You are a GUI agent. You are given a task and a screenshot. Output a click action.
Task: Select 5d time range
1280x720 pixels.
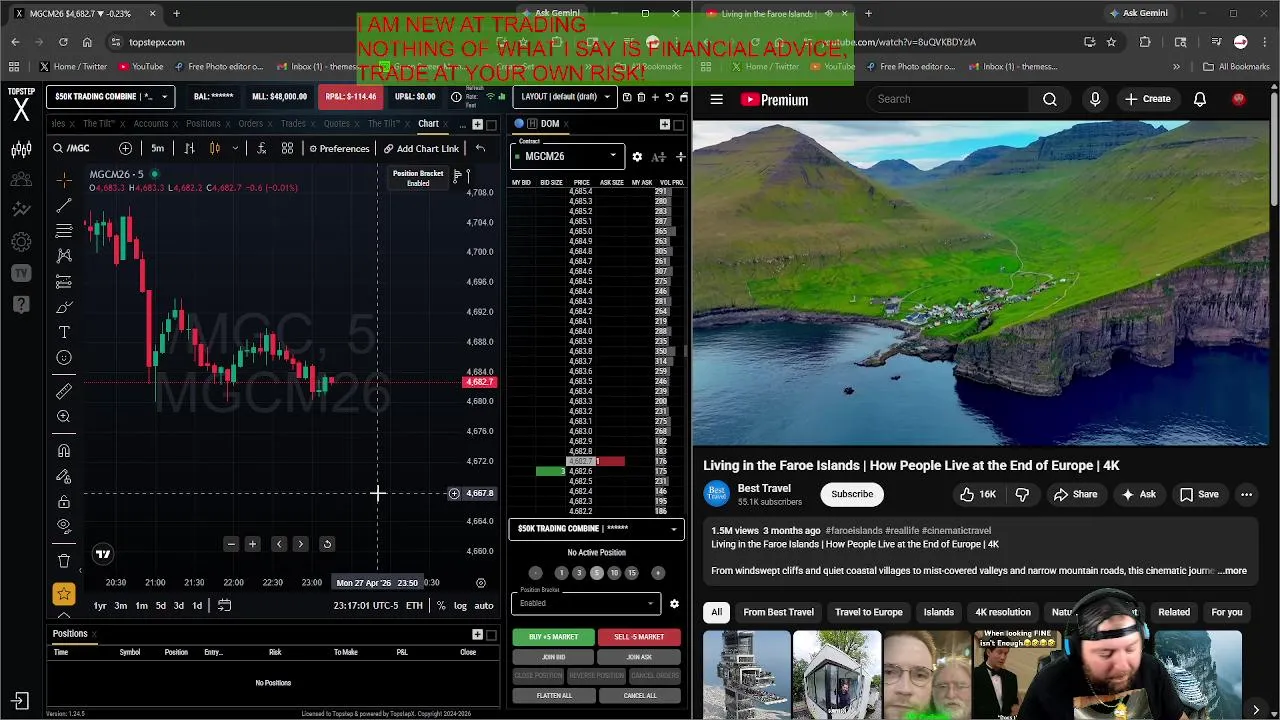[160, 606]
